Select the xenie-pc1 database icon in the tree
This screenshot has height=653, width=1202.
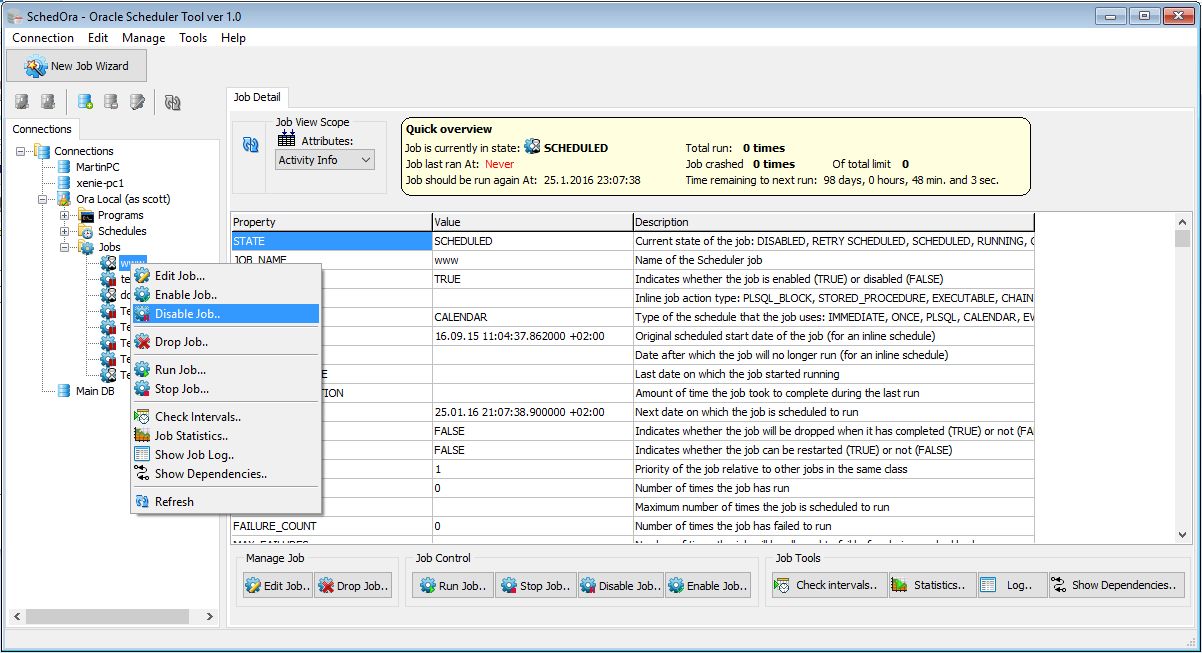[x=64, y=183]
